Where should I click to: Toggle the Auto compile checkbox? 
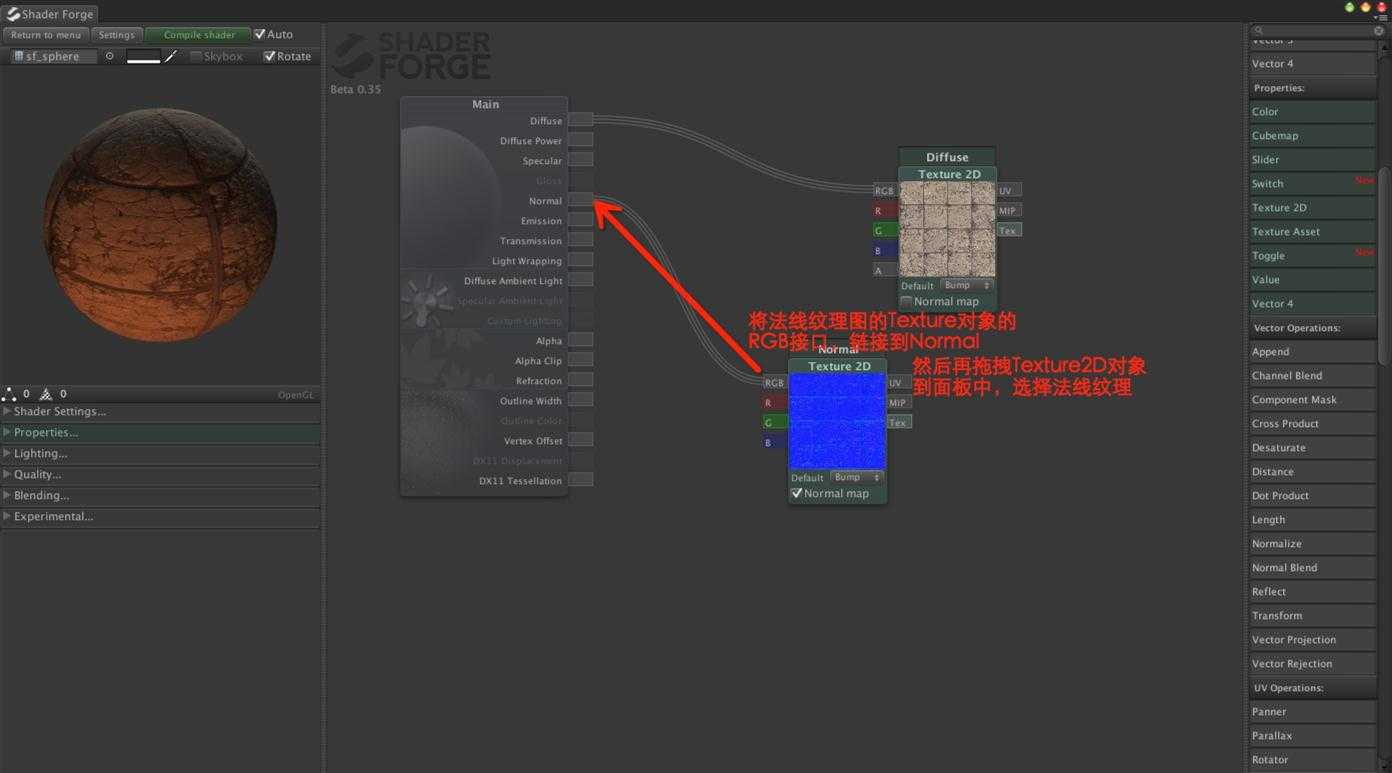tap(260, 34)
